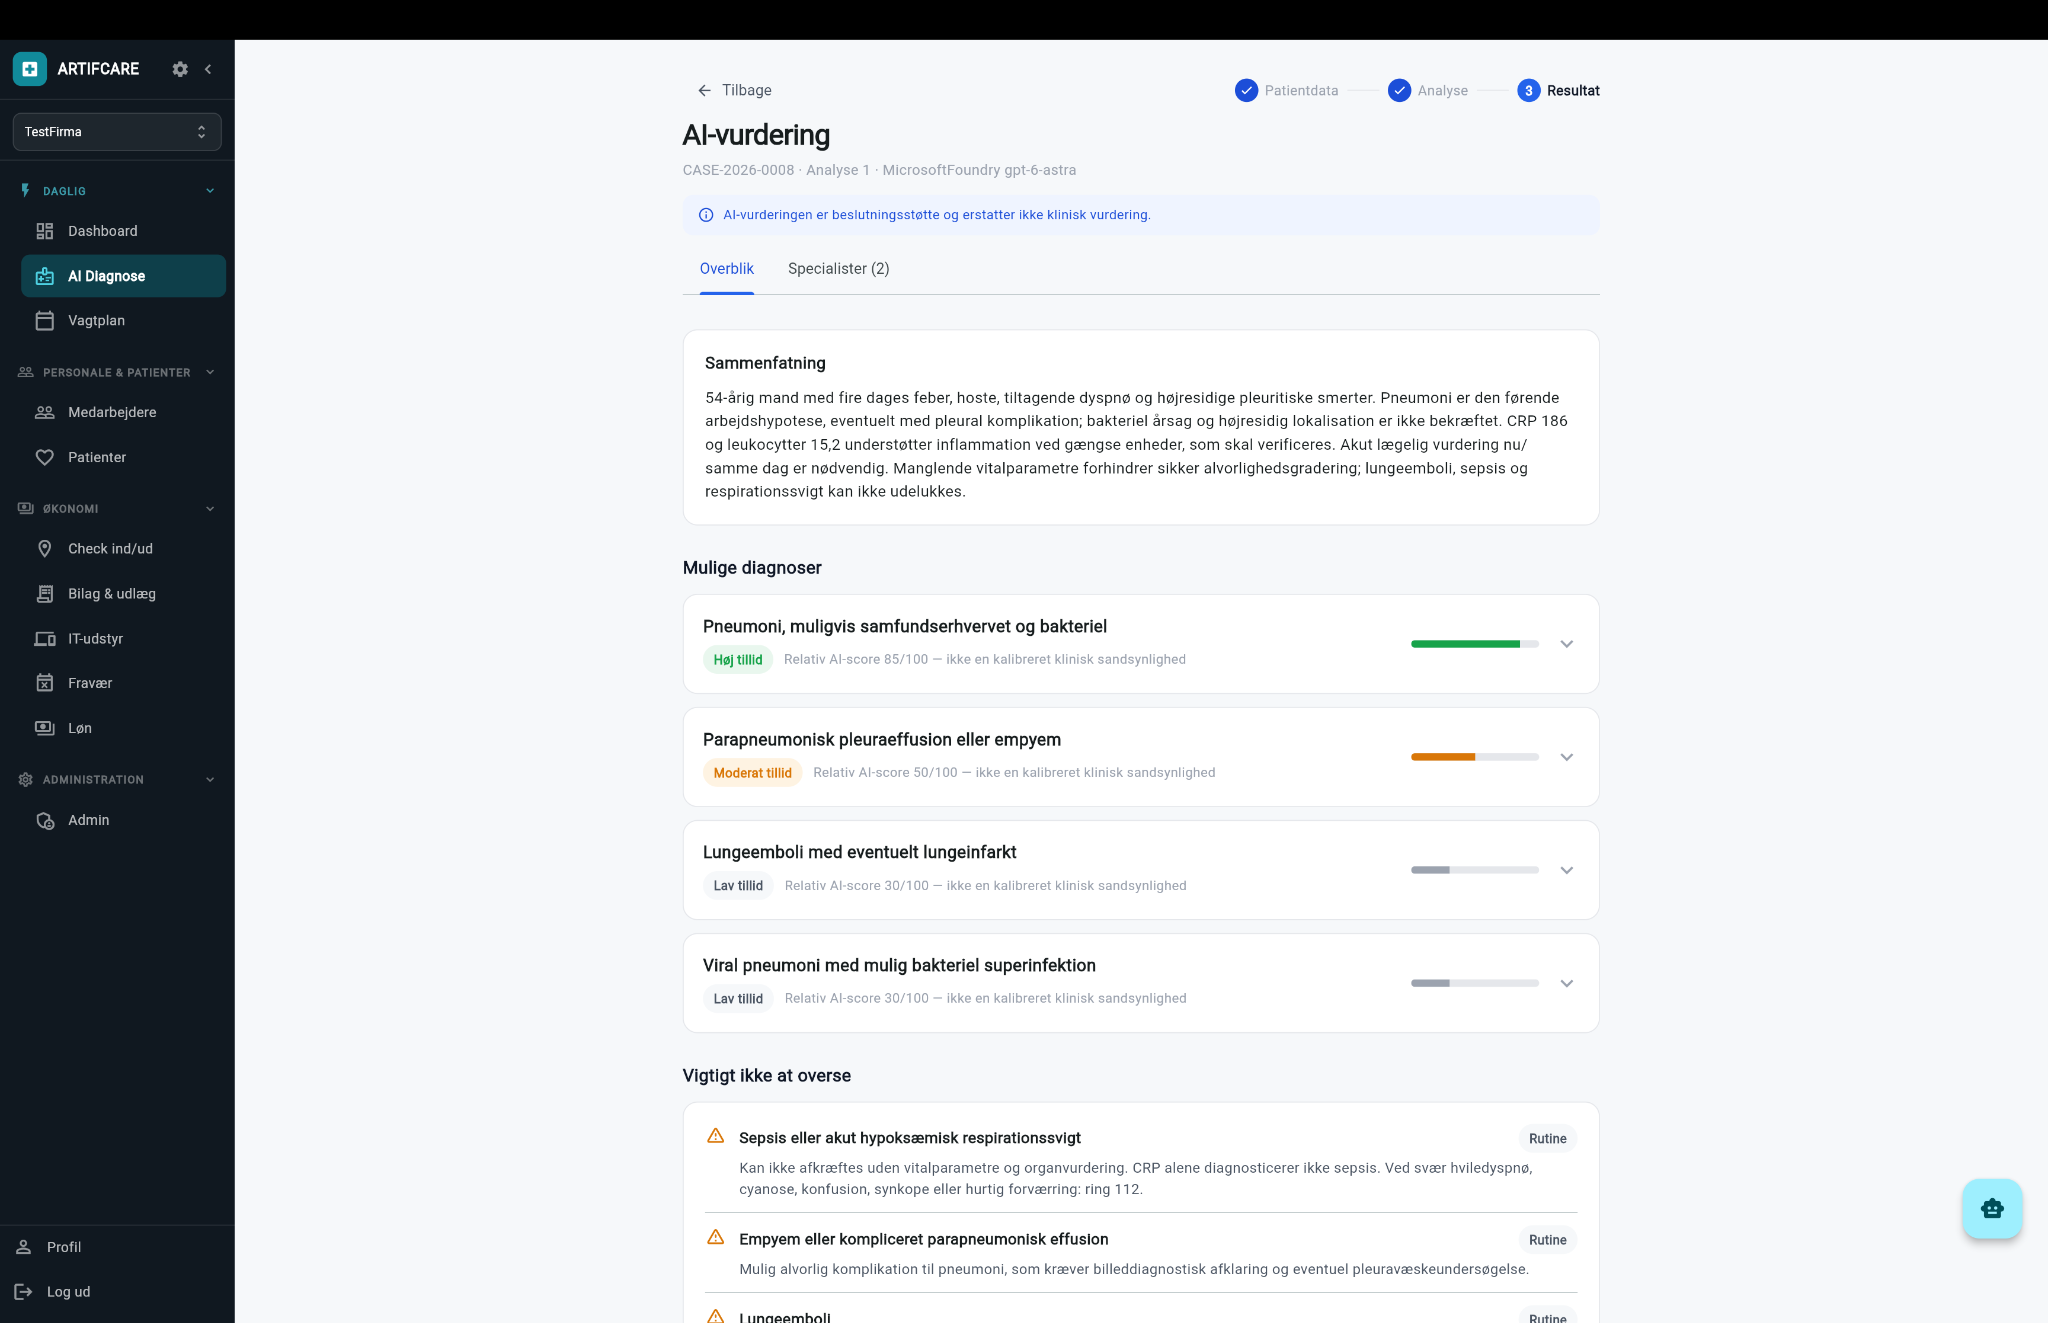Go to Medarbejdere page
This screenshot has width=2048, height=1323.
(123, 412)
